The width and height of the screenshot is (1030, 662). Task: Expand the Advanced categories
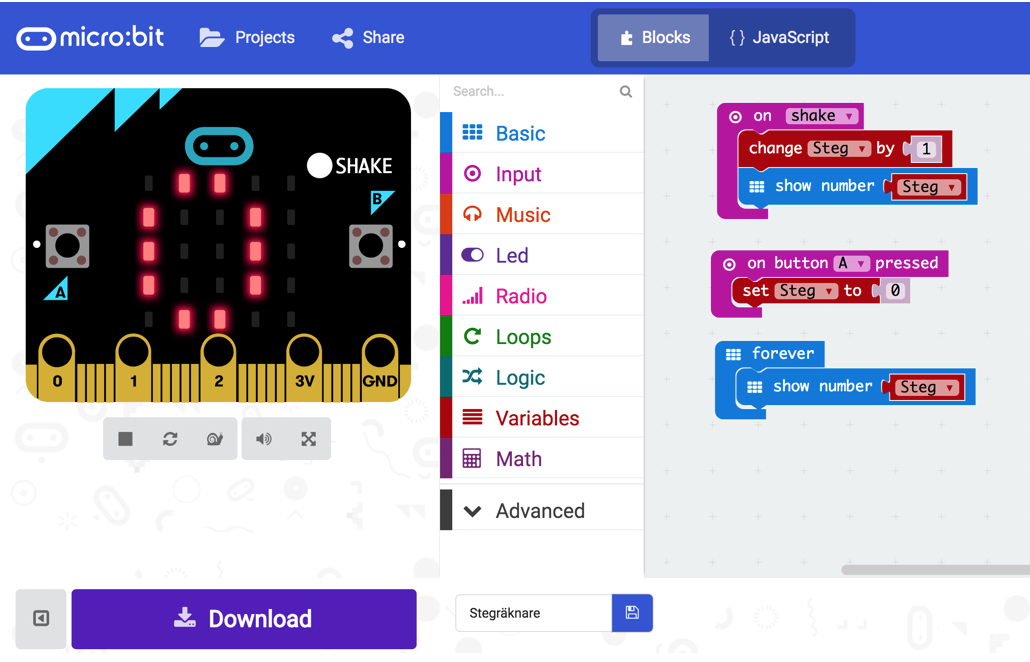542,510
